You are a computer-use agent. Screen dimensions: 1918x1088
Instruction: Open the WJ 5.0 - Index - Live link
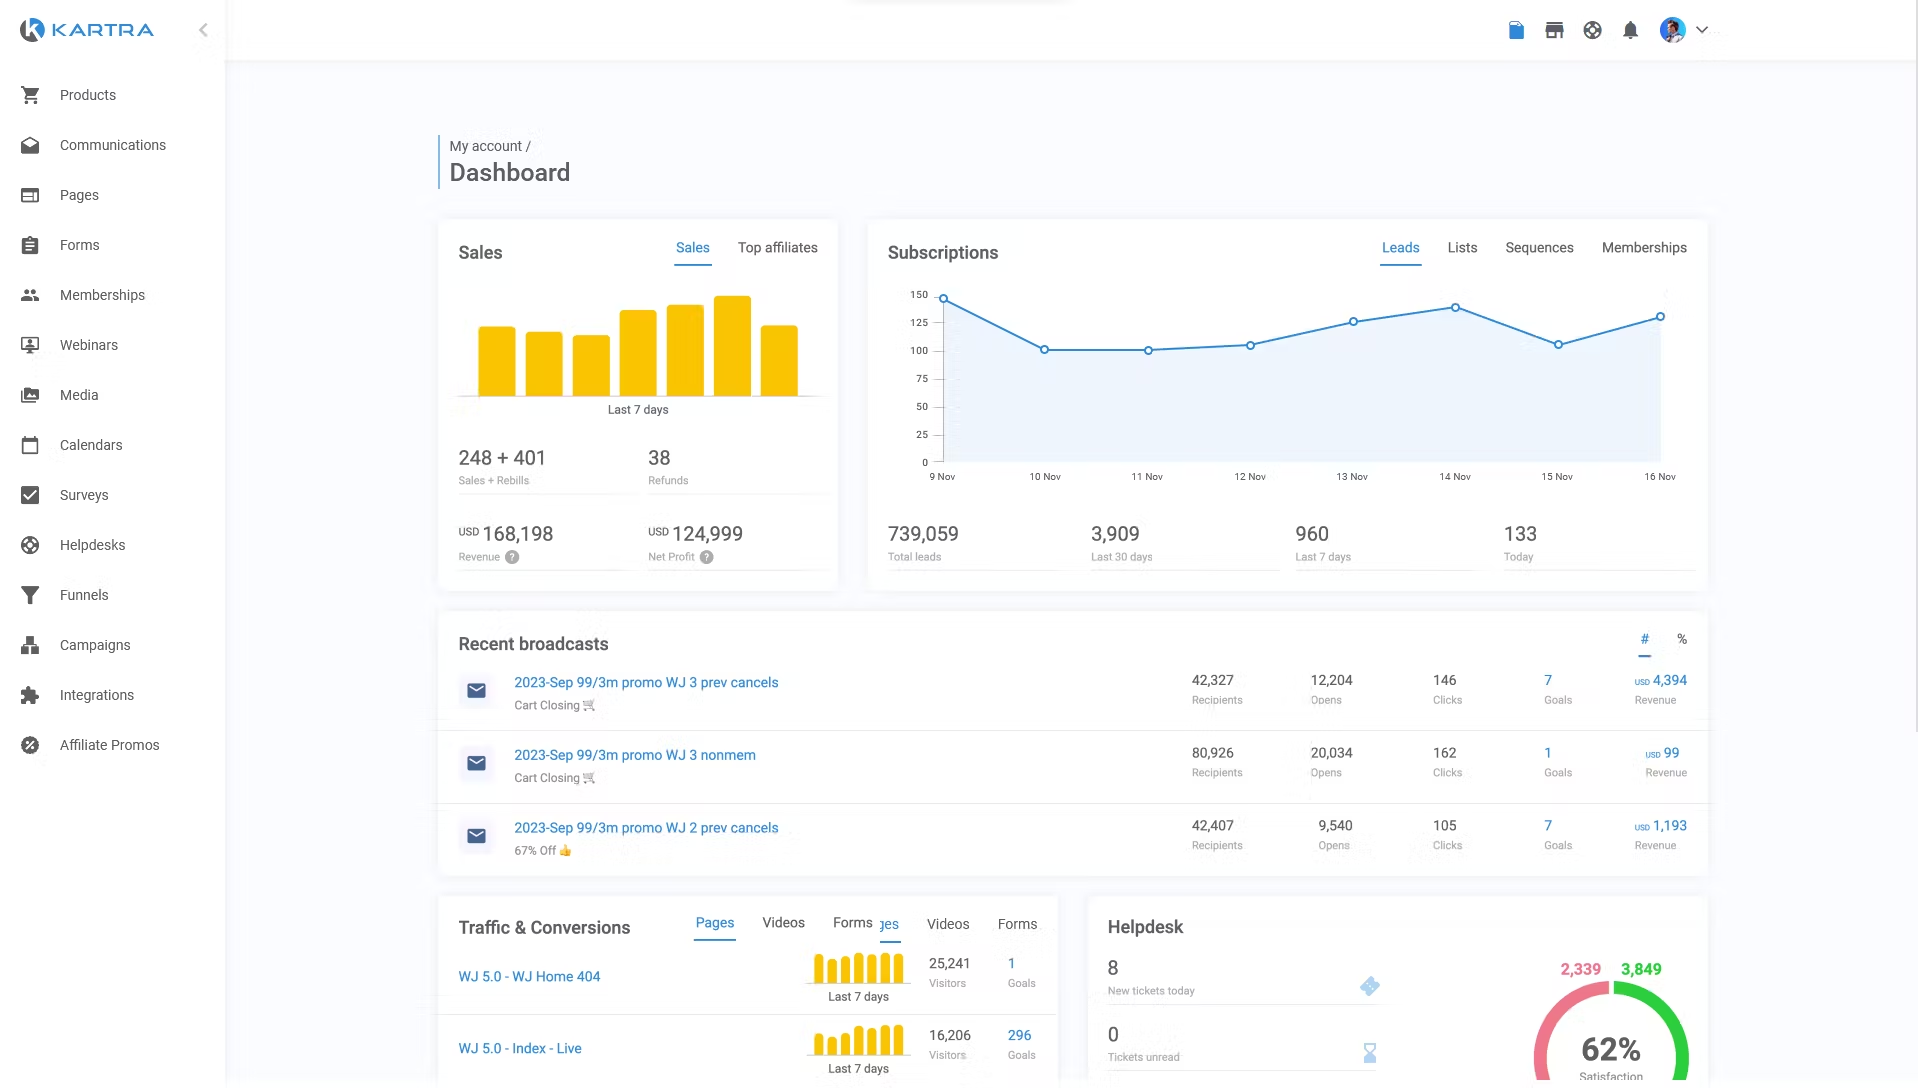tap(520, 1049)
